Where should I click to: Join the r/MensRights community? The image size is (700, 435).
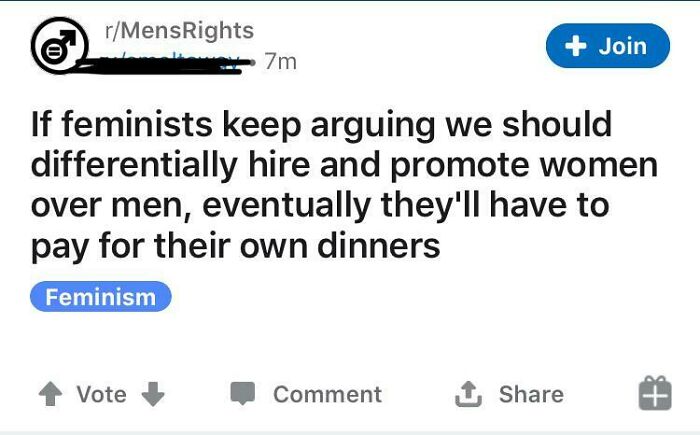607,46
